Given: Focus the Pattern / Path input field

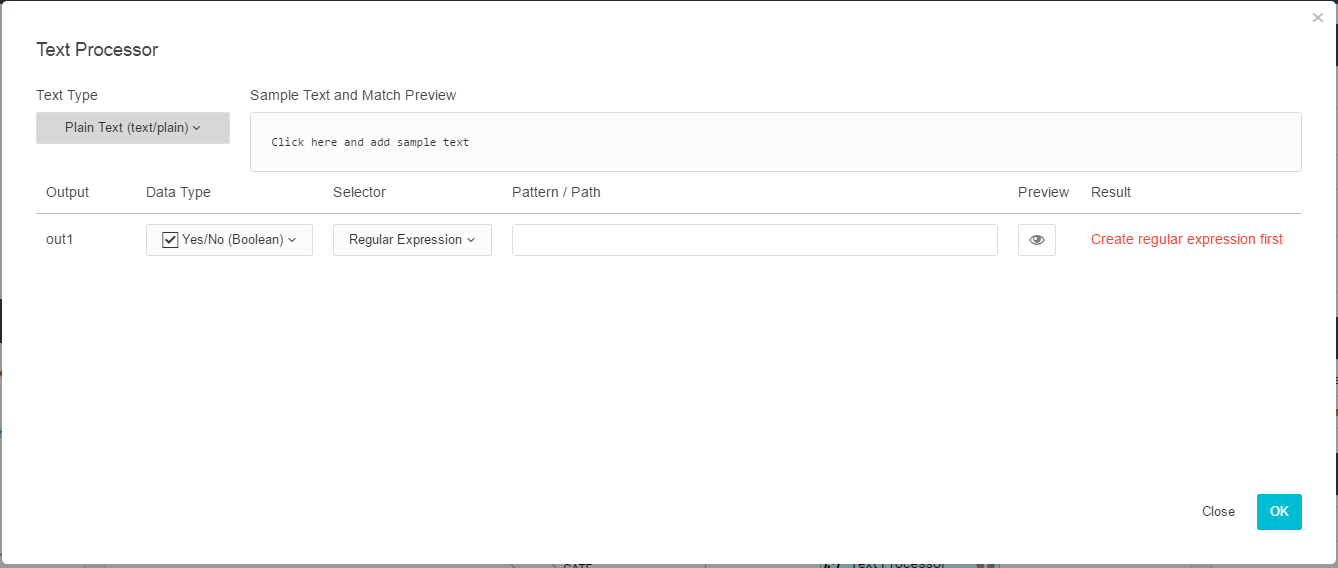Looking at the screenshot, I should click(754, 240).
